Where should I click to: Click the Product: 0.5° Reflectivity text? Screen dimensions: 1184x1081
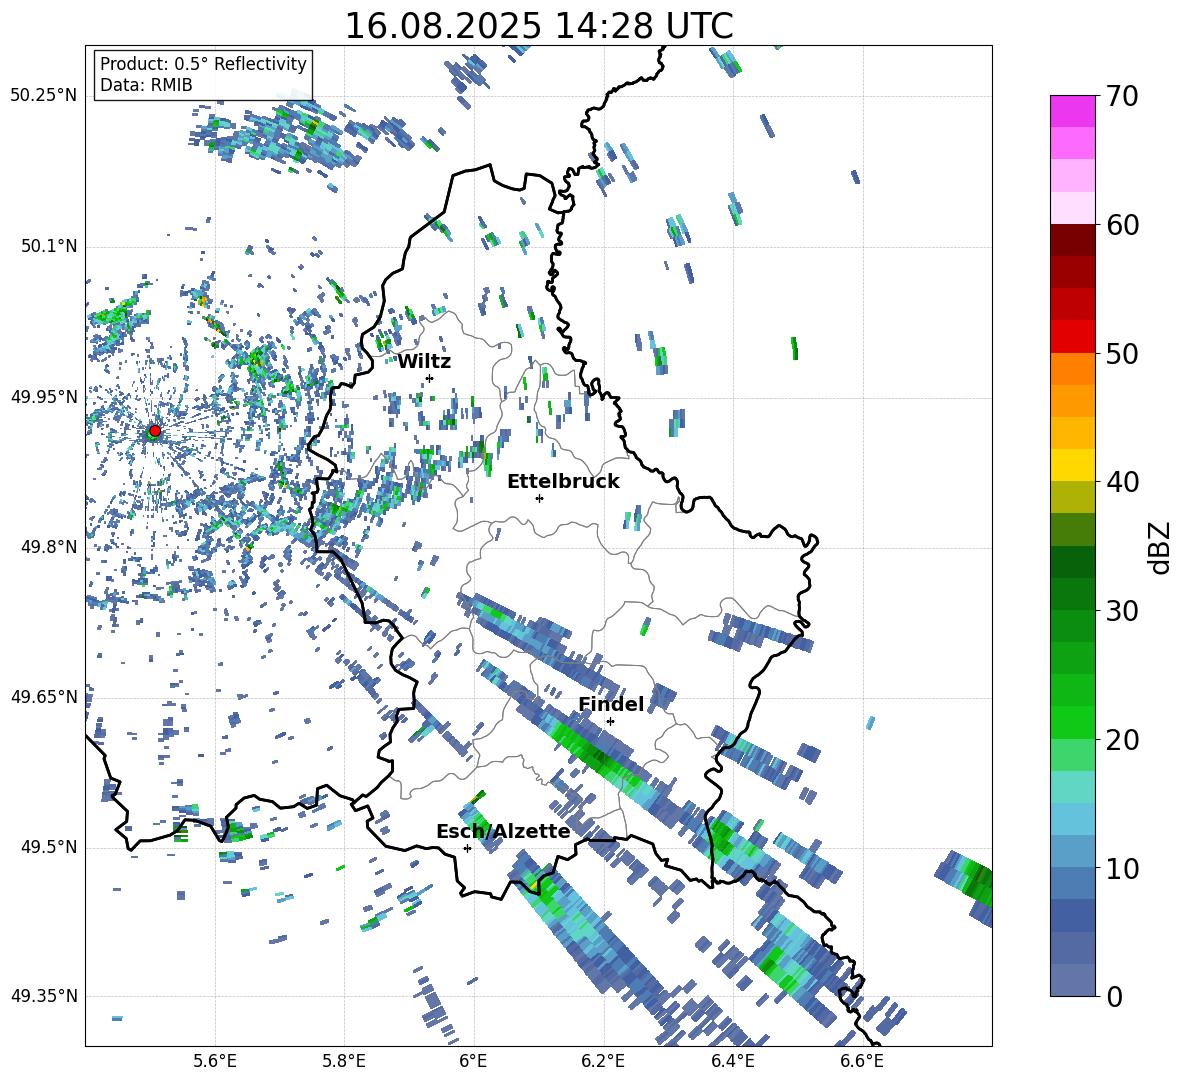203,63
